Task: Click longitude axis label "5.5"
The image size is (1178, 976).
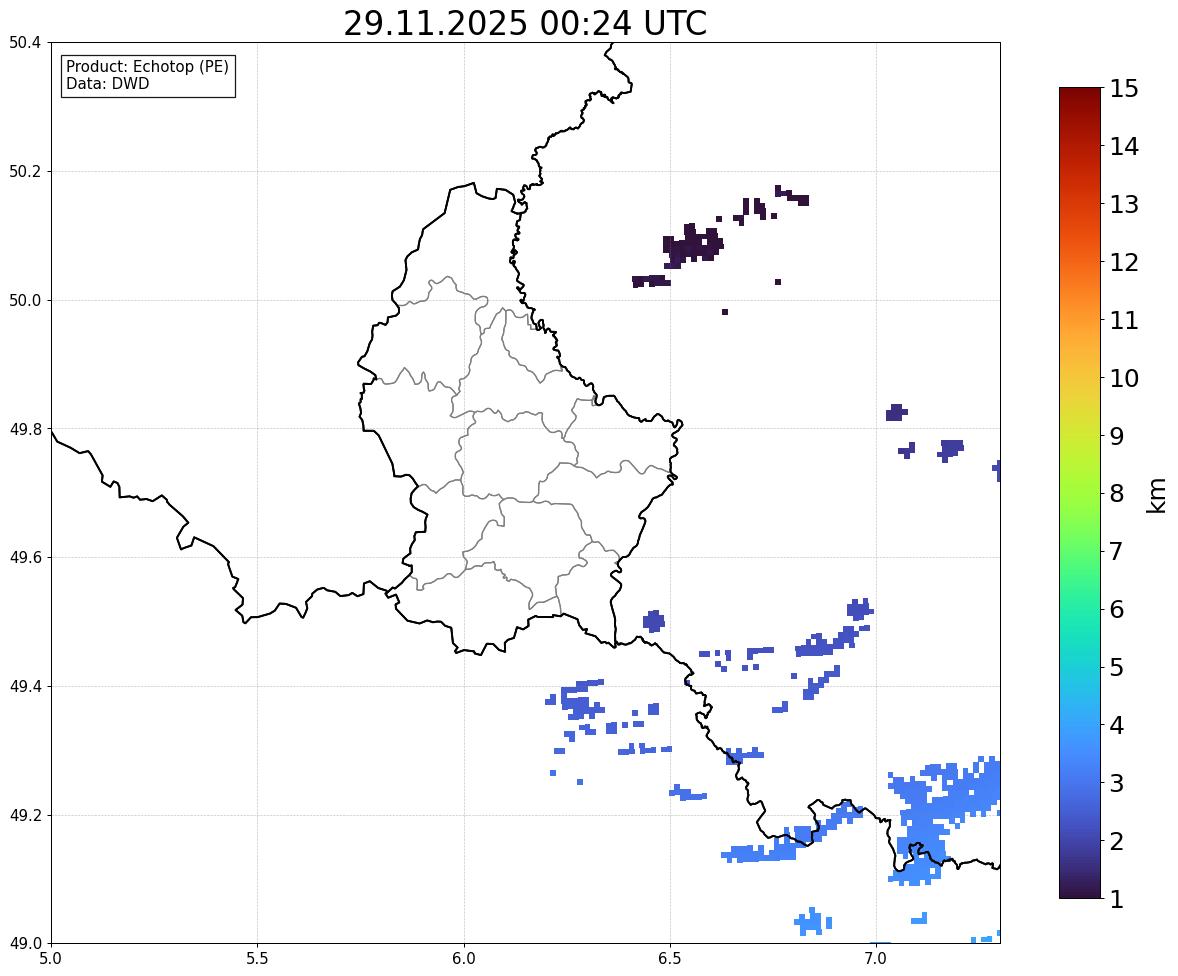Action: 257,958
